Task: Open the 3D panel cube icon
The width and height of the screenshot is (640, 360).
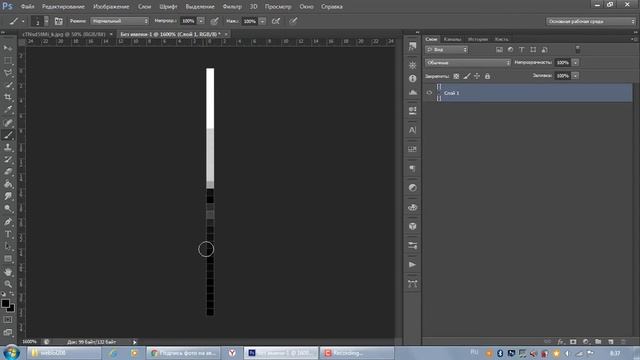Action: coord(412,226)
